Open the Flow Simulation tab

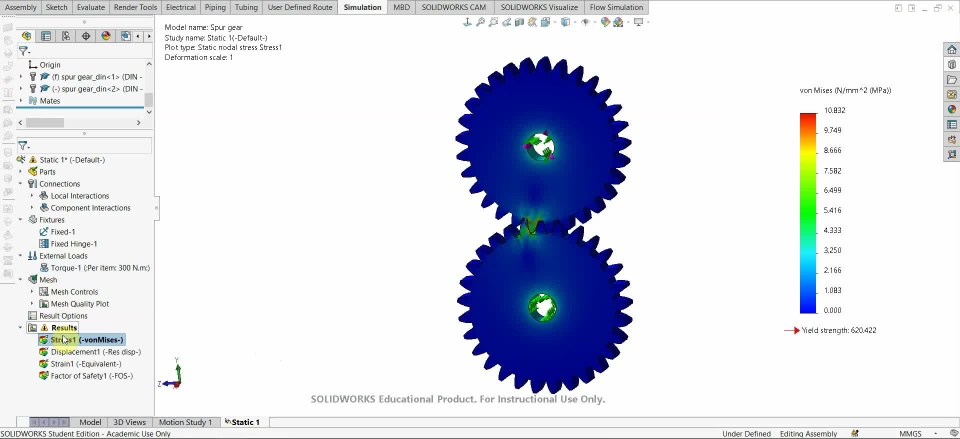point(616,7)
